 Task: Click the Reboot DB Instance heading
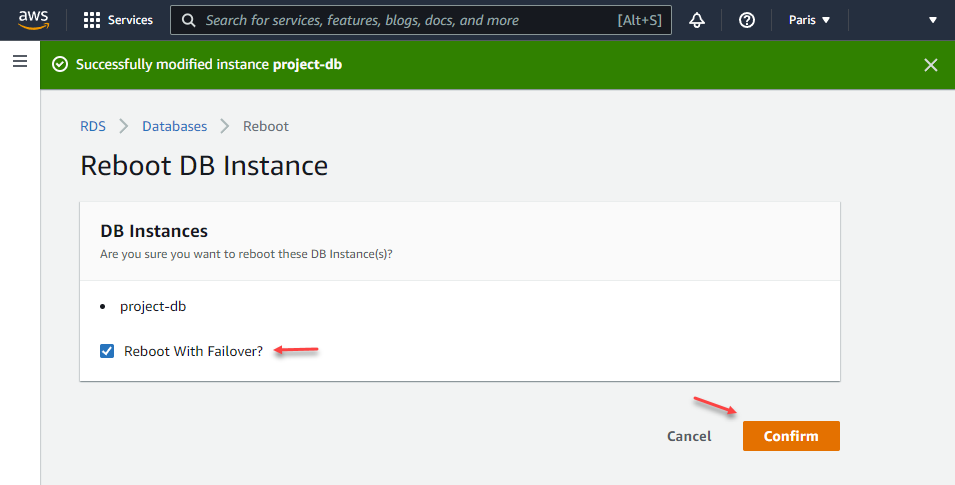click(x=204, y=165)
